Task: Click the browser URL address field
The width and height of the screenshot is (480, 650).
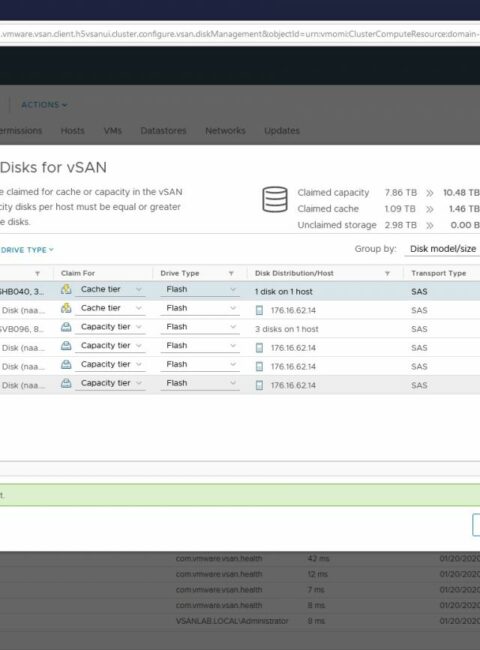Action: 240,34
